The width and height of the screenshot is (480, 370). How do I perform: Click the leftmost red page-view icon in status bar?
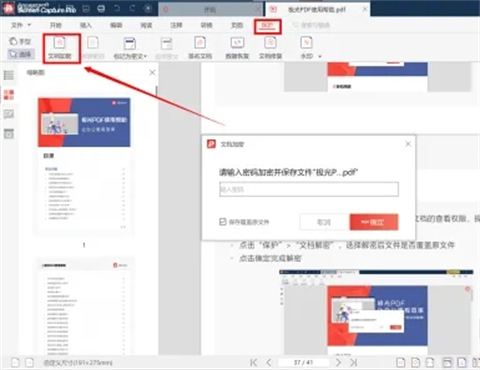tap(401, 362)
